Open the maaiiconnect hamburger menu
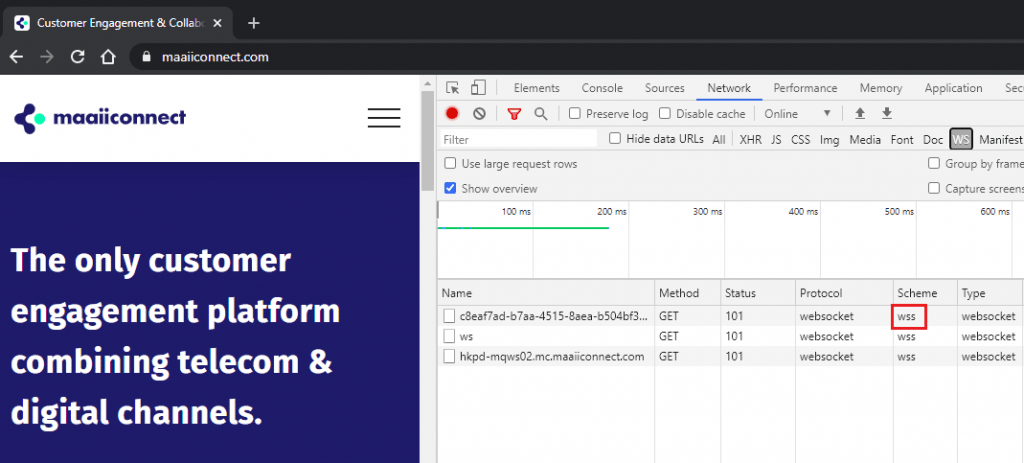The image size is (1024, 463). click(384, 118)
